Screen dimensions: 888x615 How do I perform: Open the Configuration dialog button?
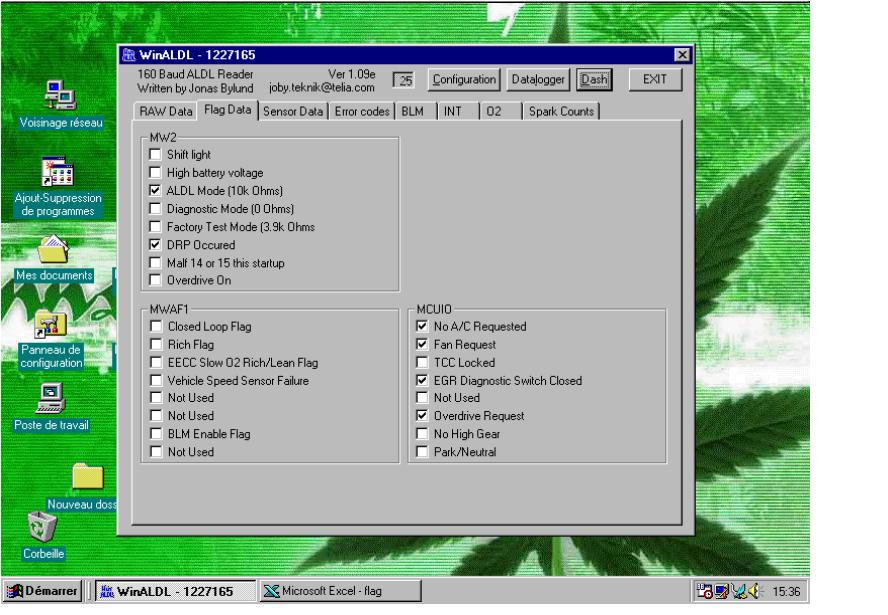(464, 80)
